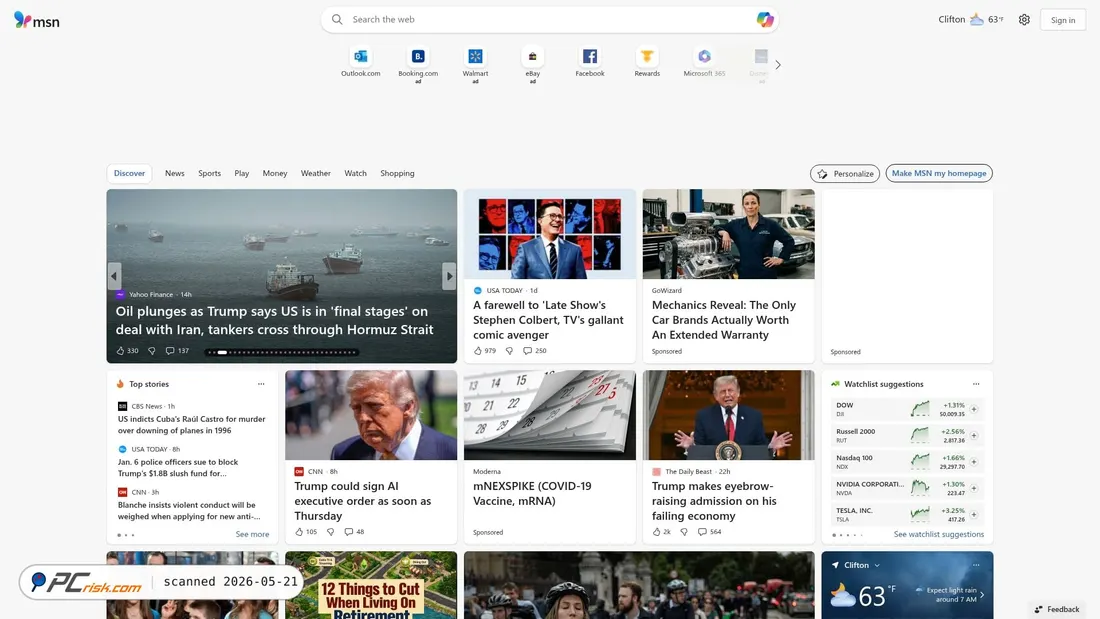Screen dimensions: 1100x619
Task: Like the oil plunges story
Action: tap(127, 350)
